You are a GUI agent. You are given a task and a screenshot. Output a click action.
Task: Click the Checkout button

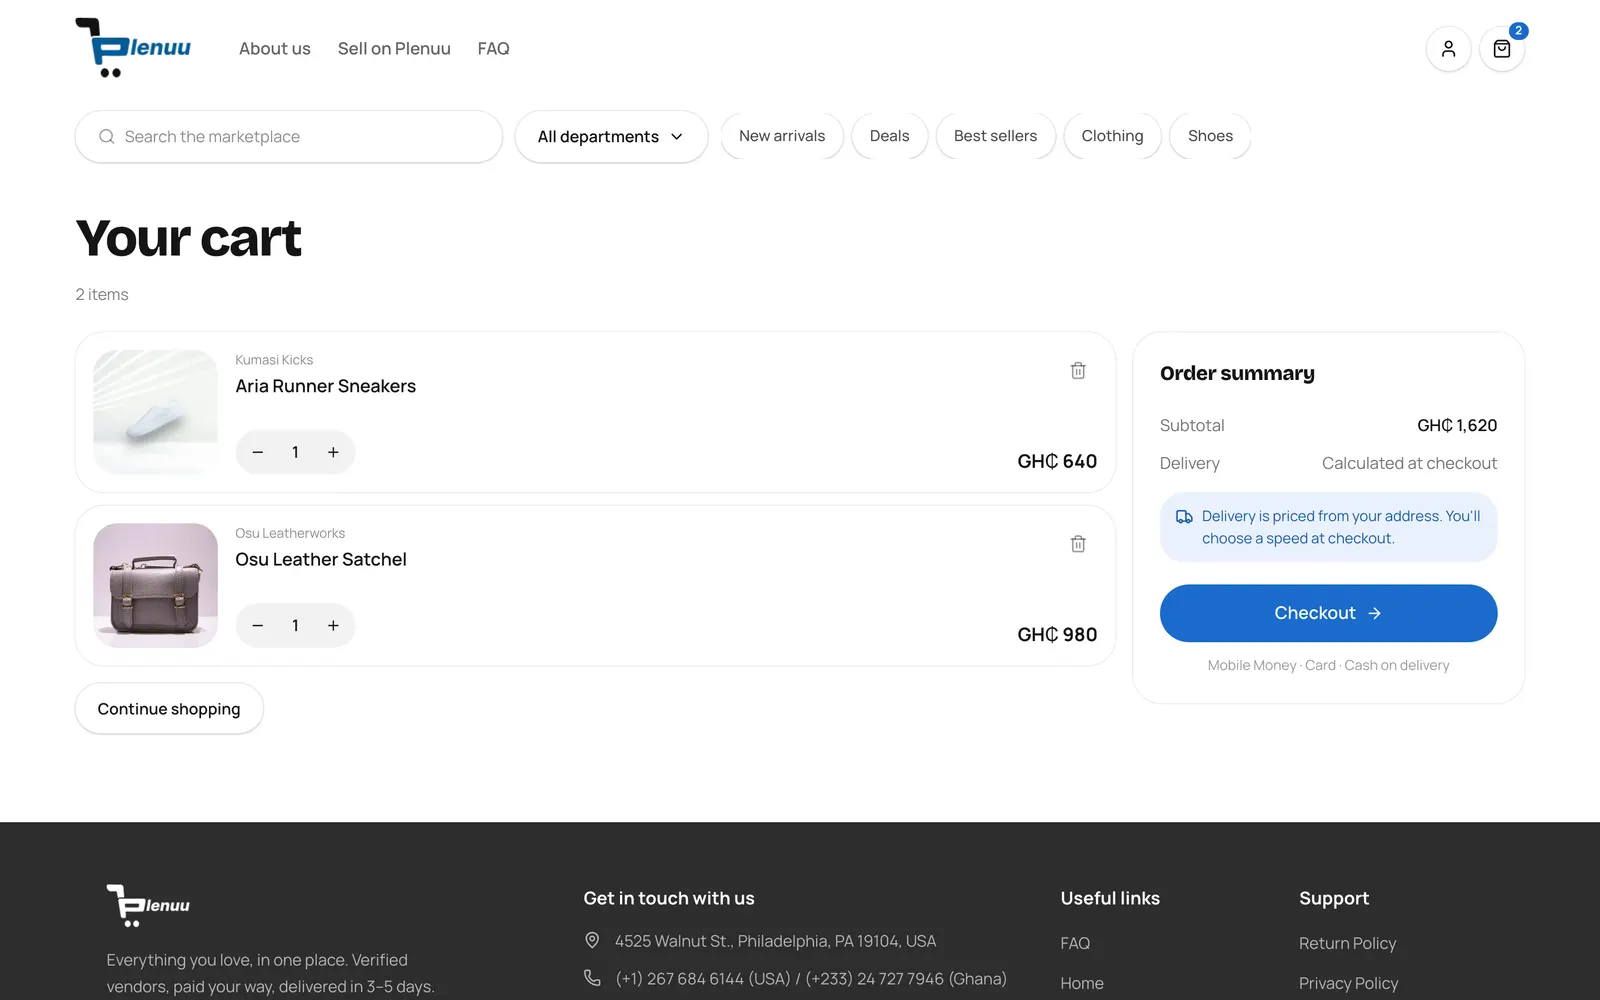tap(1328, 613)
